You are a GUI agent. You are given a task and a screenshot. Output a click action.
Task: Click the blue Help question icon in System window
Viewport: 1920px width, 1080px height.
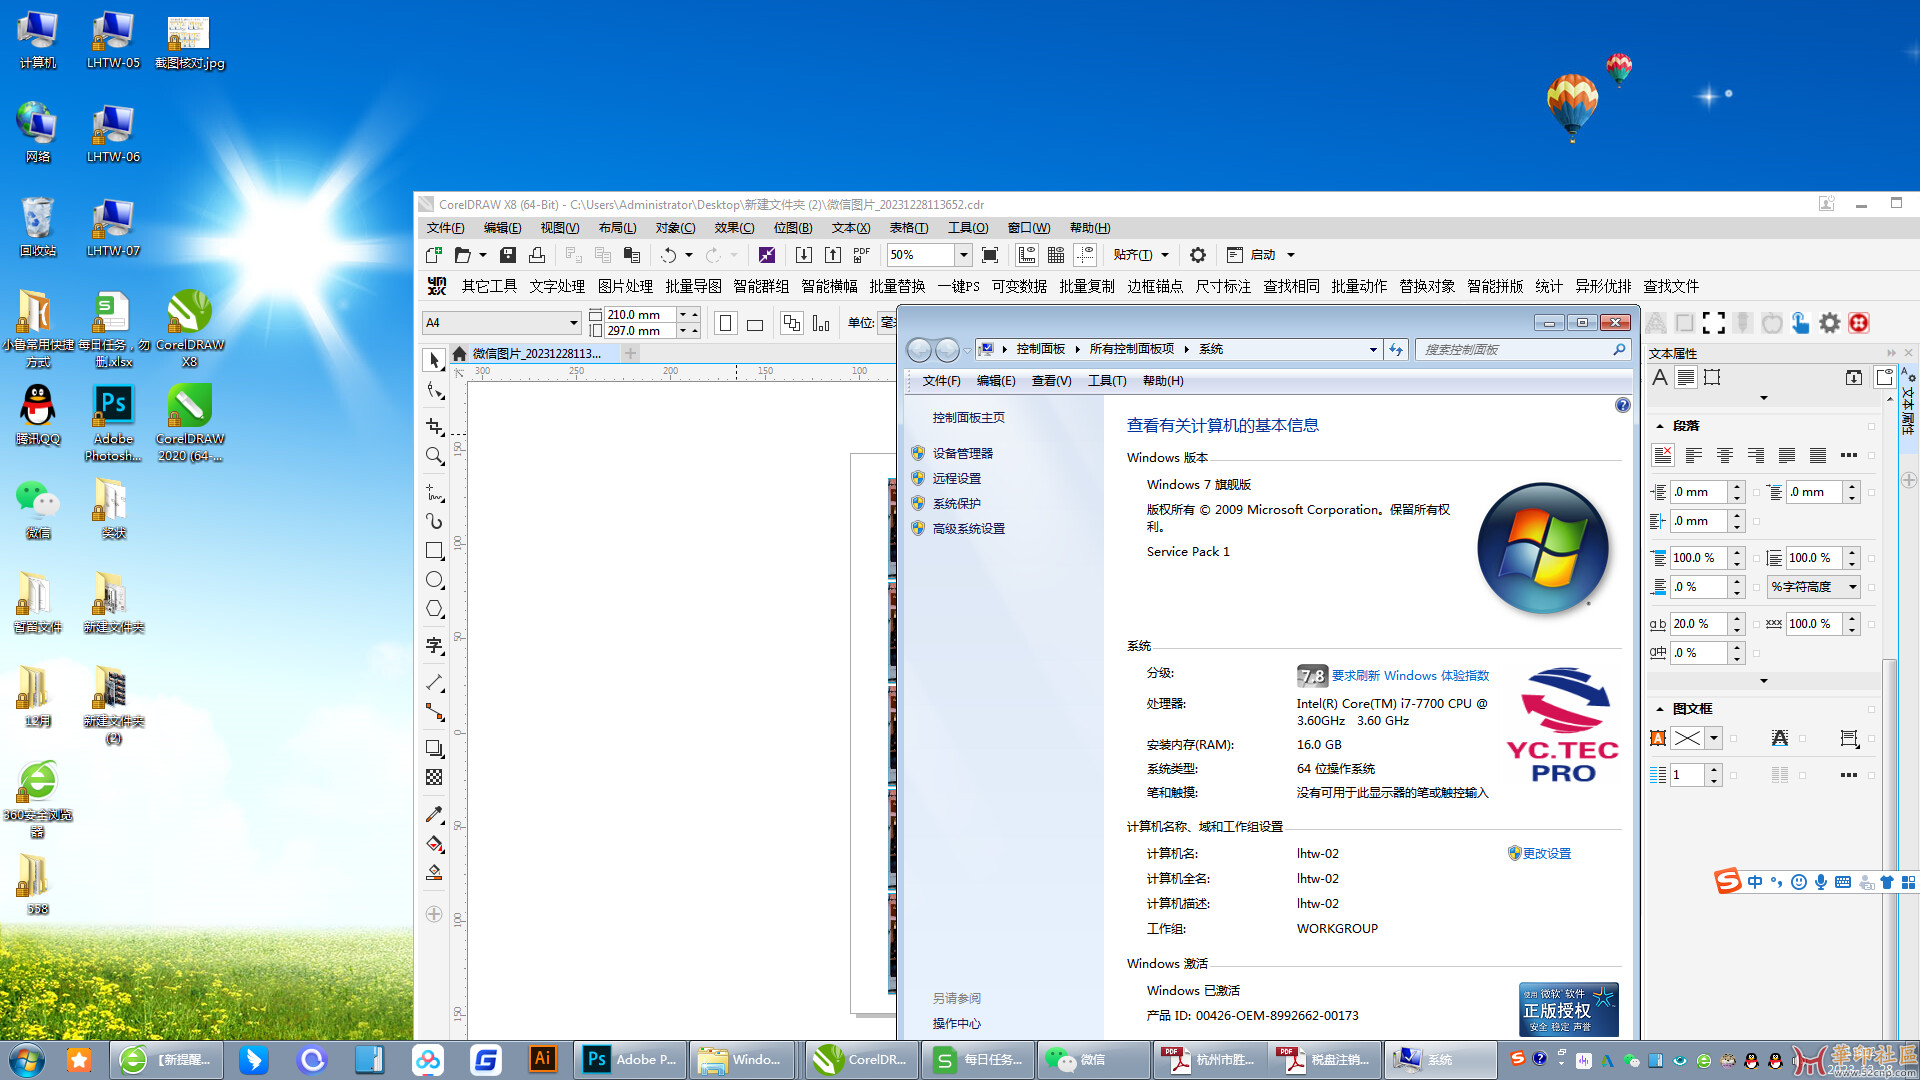click(x=1622, y=405)
